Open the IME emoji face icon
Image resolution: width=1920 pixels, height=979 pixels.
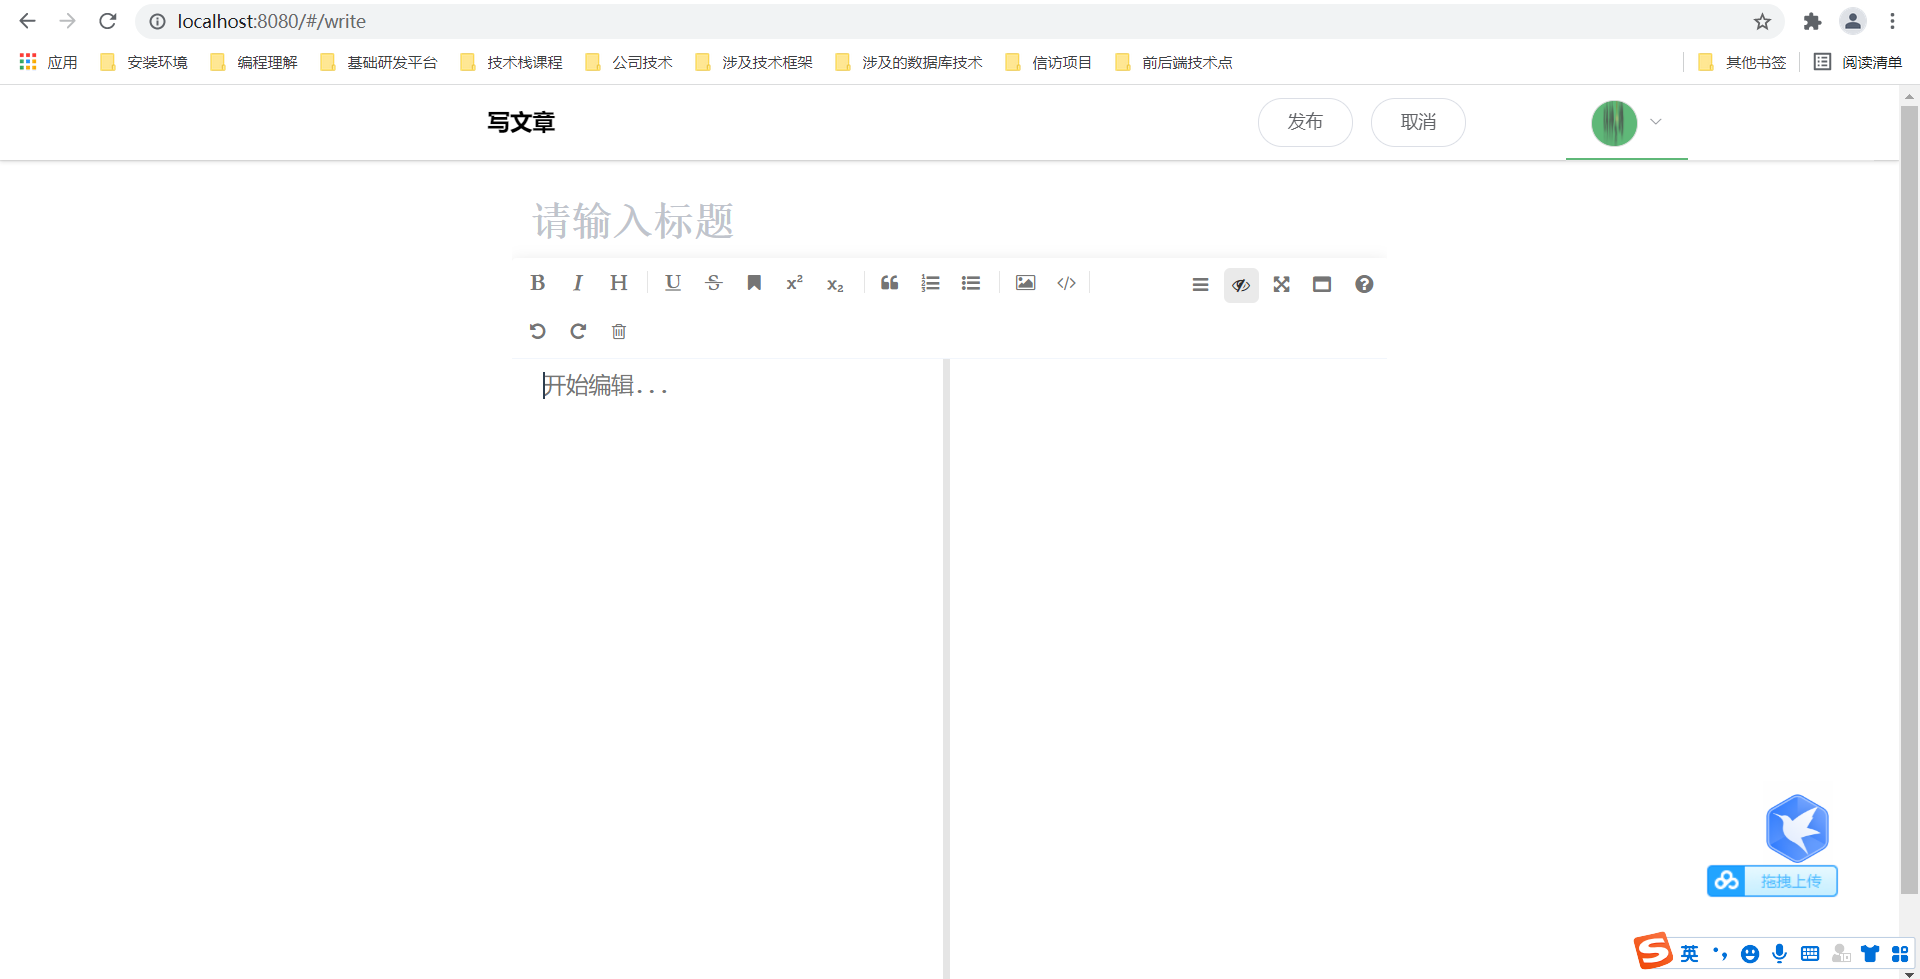pyautogui.click(x=1749, y=954)
